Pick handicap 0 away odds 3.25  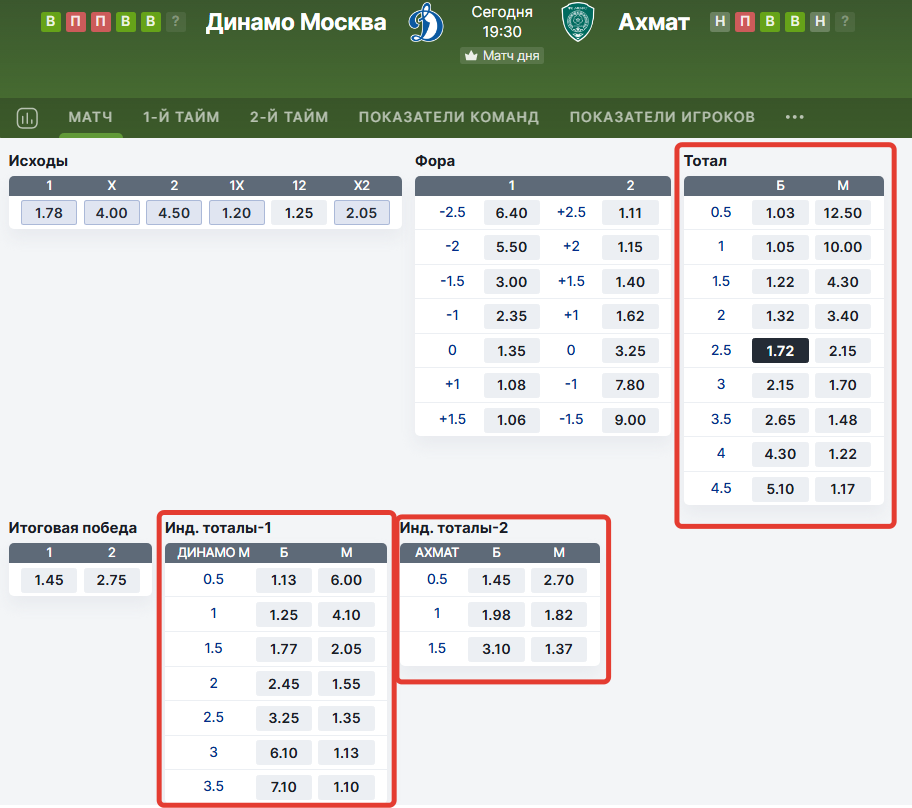(630, 351)
